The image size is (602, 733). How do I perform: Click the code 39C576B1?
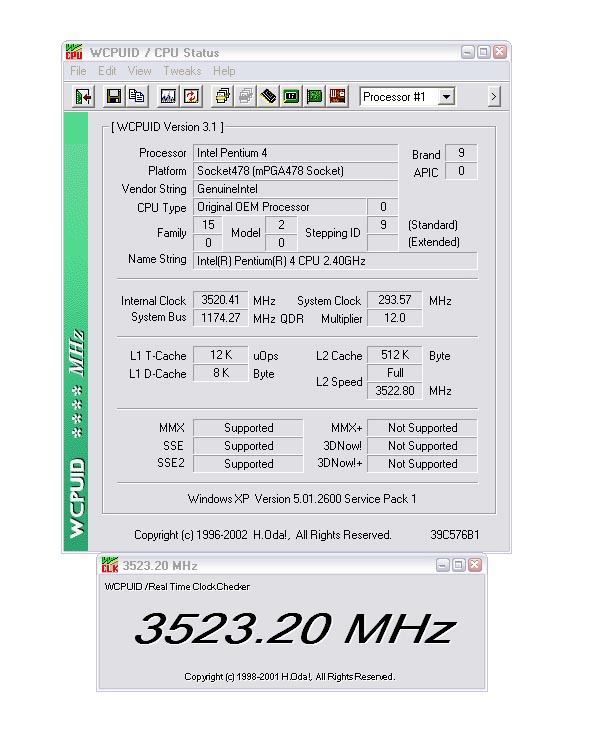click(454, 535)
